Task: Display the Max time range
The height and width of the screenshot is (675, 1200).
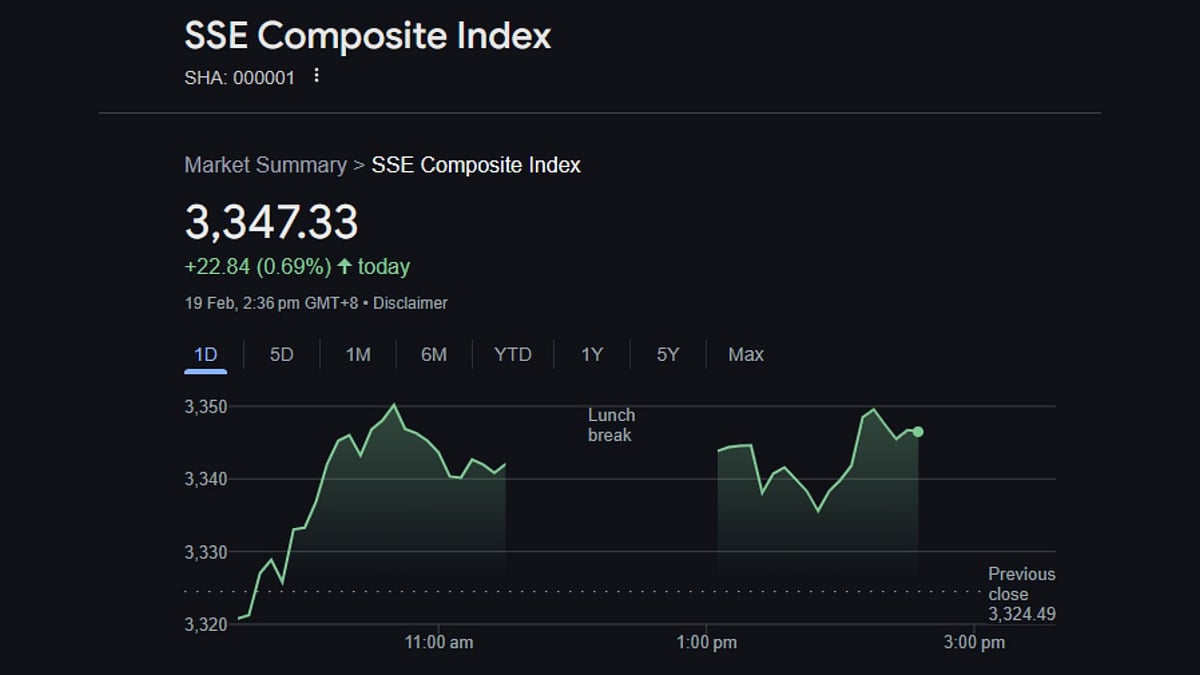Action: (745, 354)
